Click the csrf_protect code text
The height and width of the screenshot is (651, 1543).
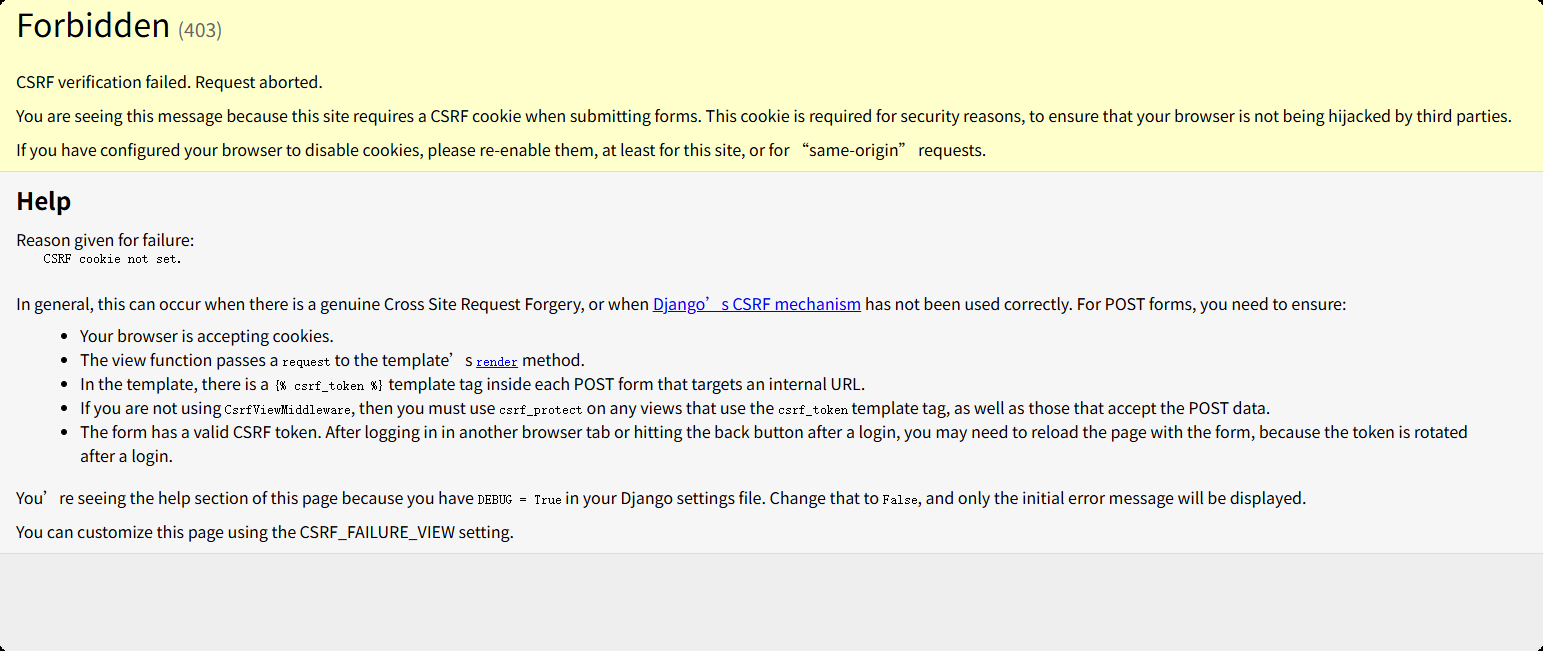tap(540, 409)
